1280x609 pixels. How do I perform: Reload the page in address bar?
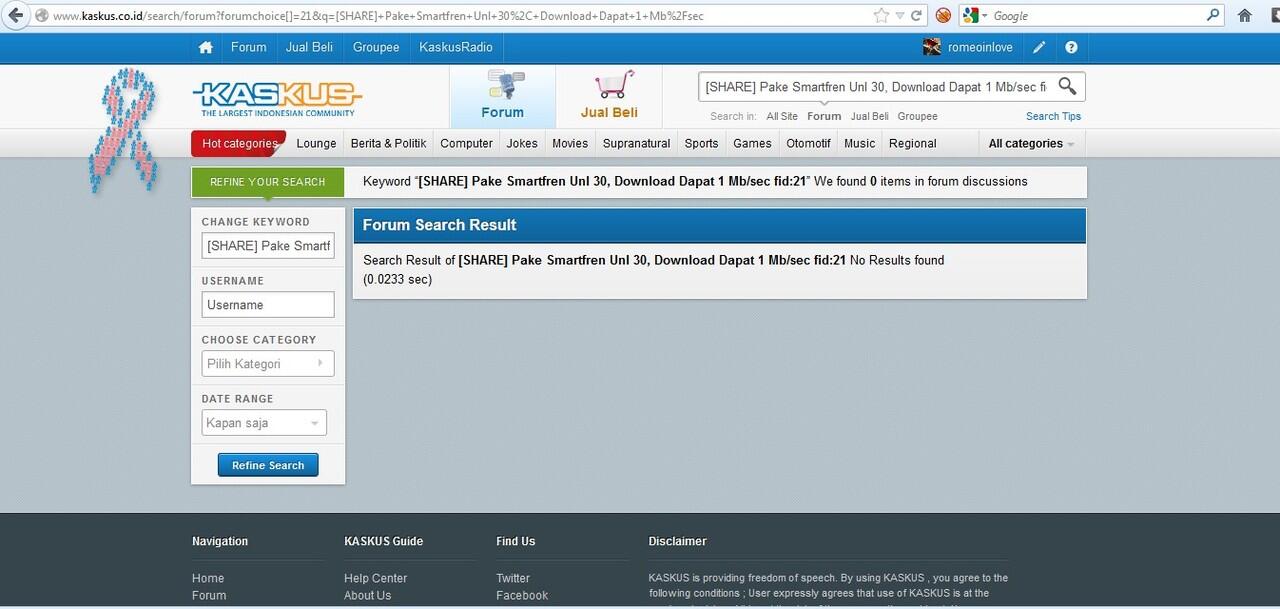click(x=916, y=16)
